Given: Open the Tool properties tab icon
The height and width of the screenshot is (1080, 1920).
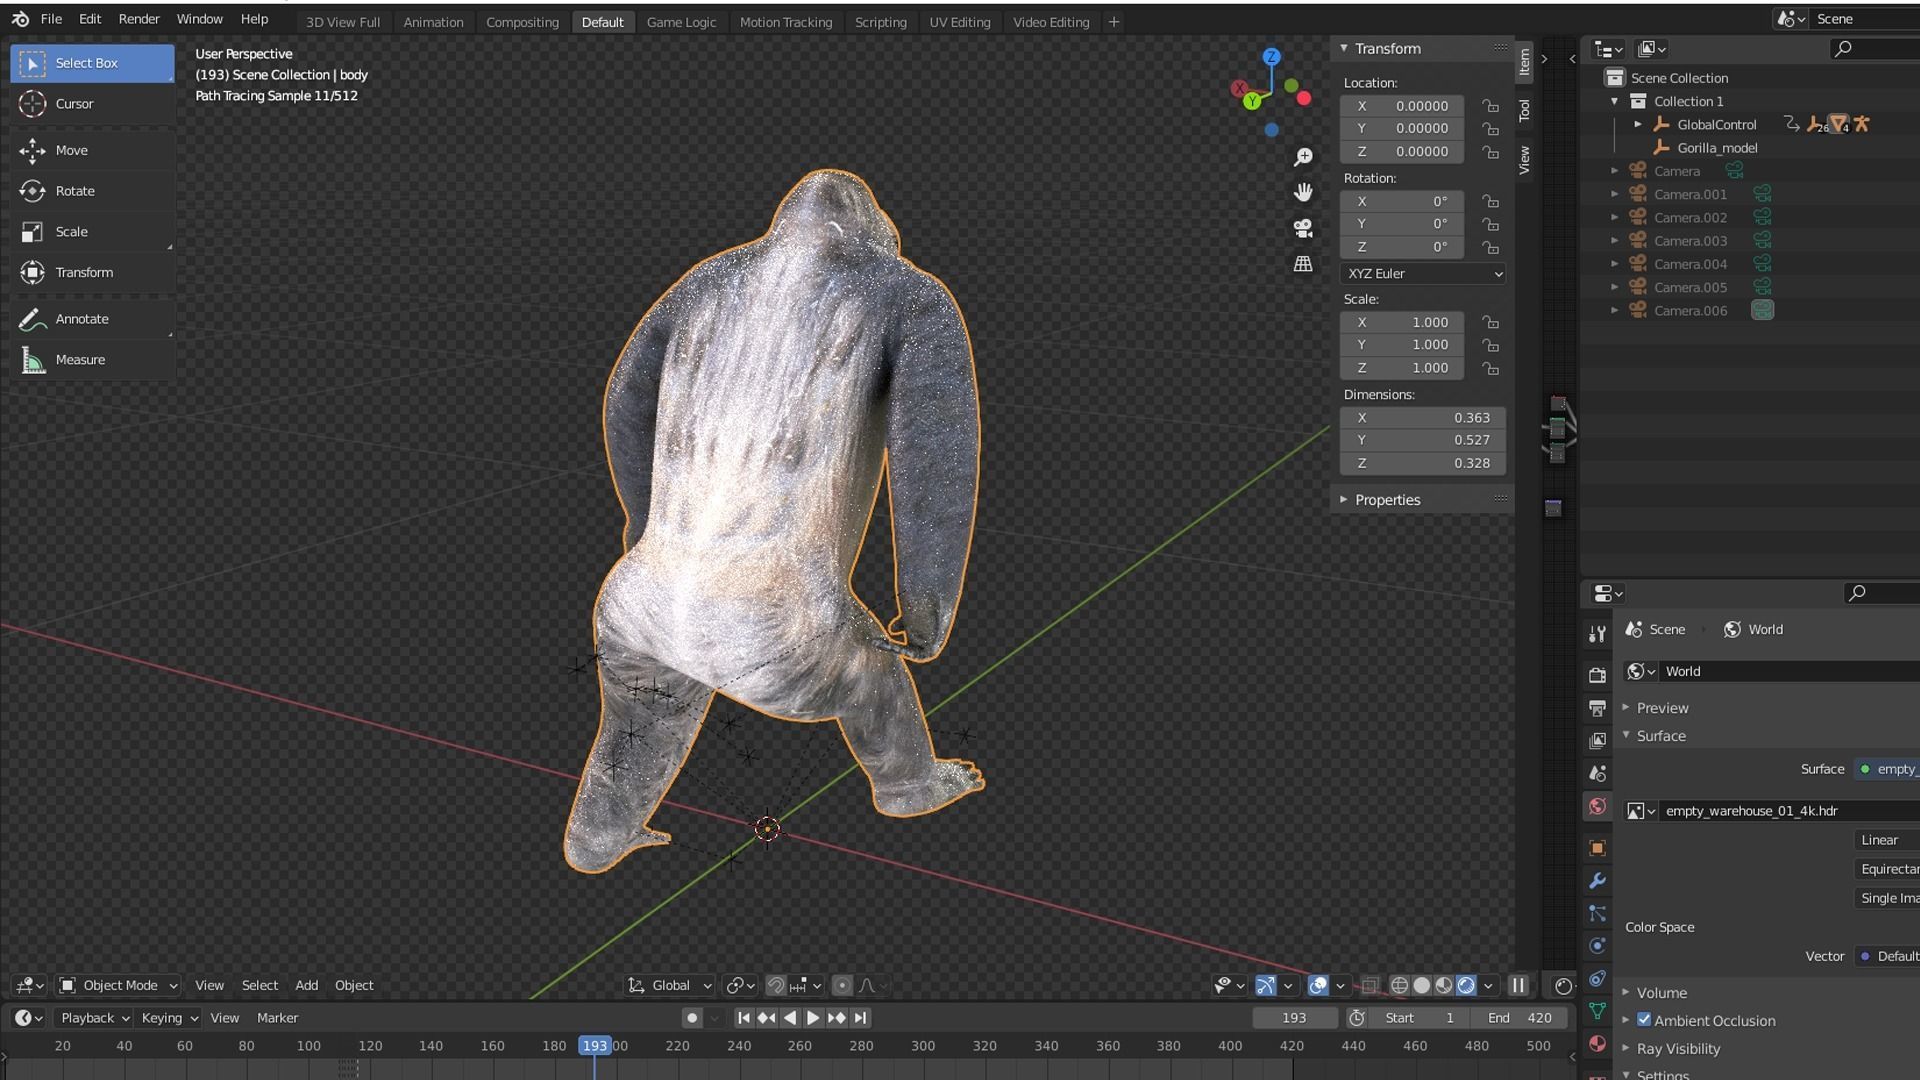Looking at the screenshot, I should [1597, 634].
